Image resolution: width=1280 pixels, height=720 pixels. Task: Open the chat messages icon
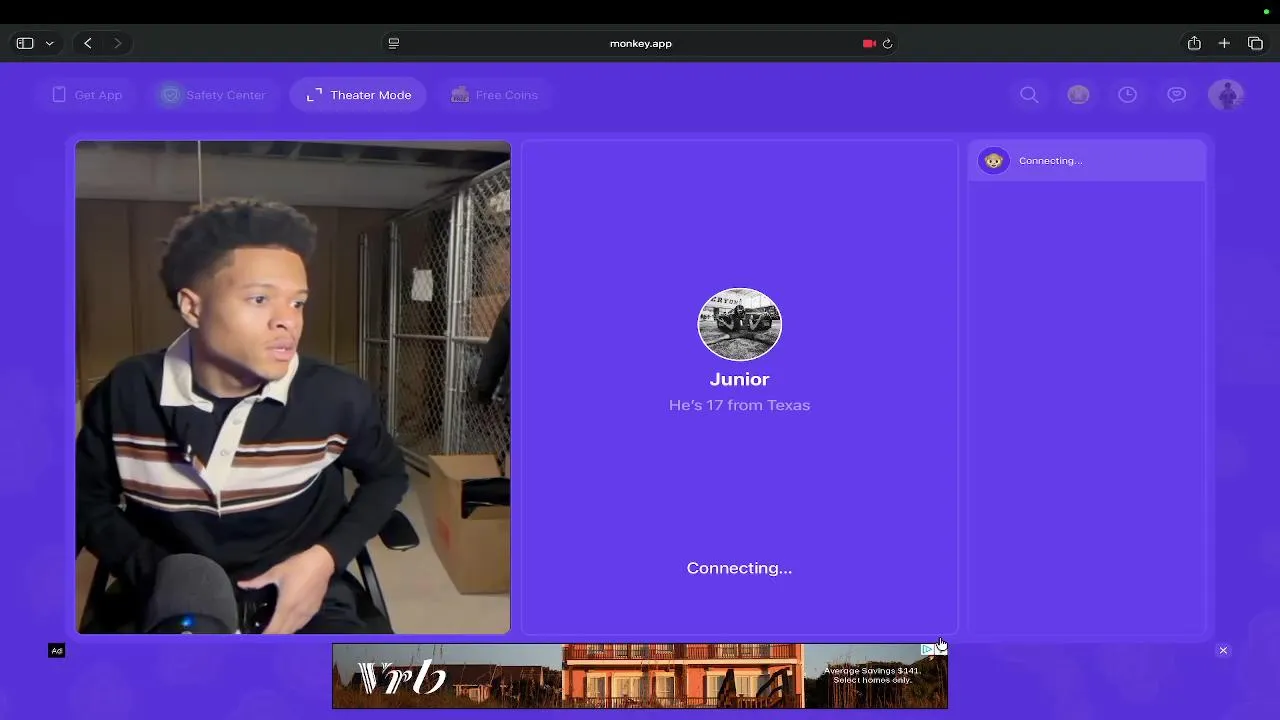tap(1177, 95)
